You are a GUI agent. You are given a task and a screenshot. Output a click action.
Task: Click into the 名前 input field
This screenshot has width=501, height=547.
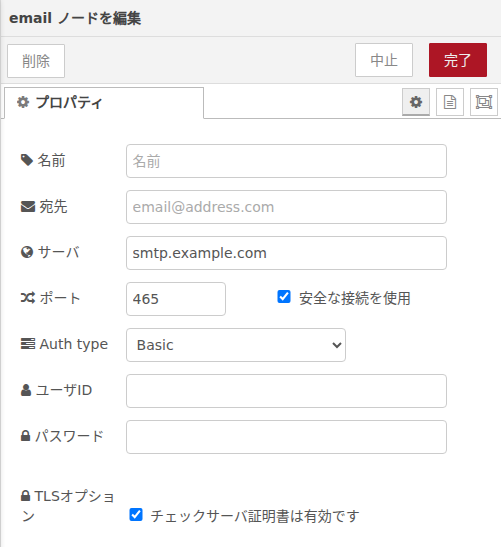286,161
